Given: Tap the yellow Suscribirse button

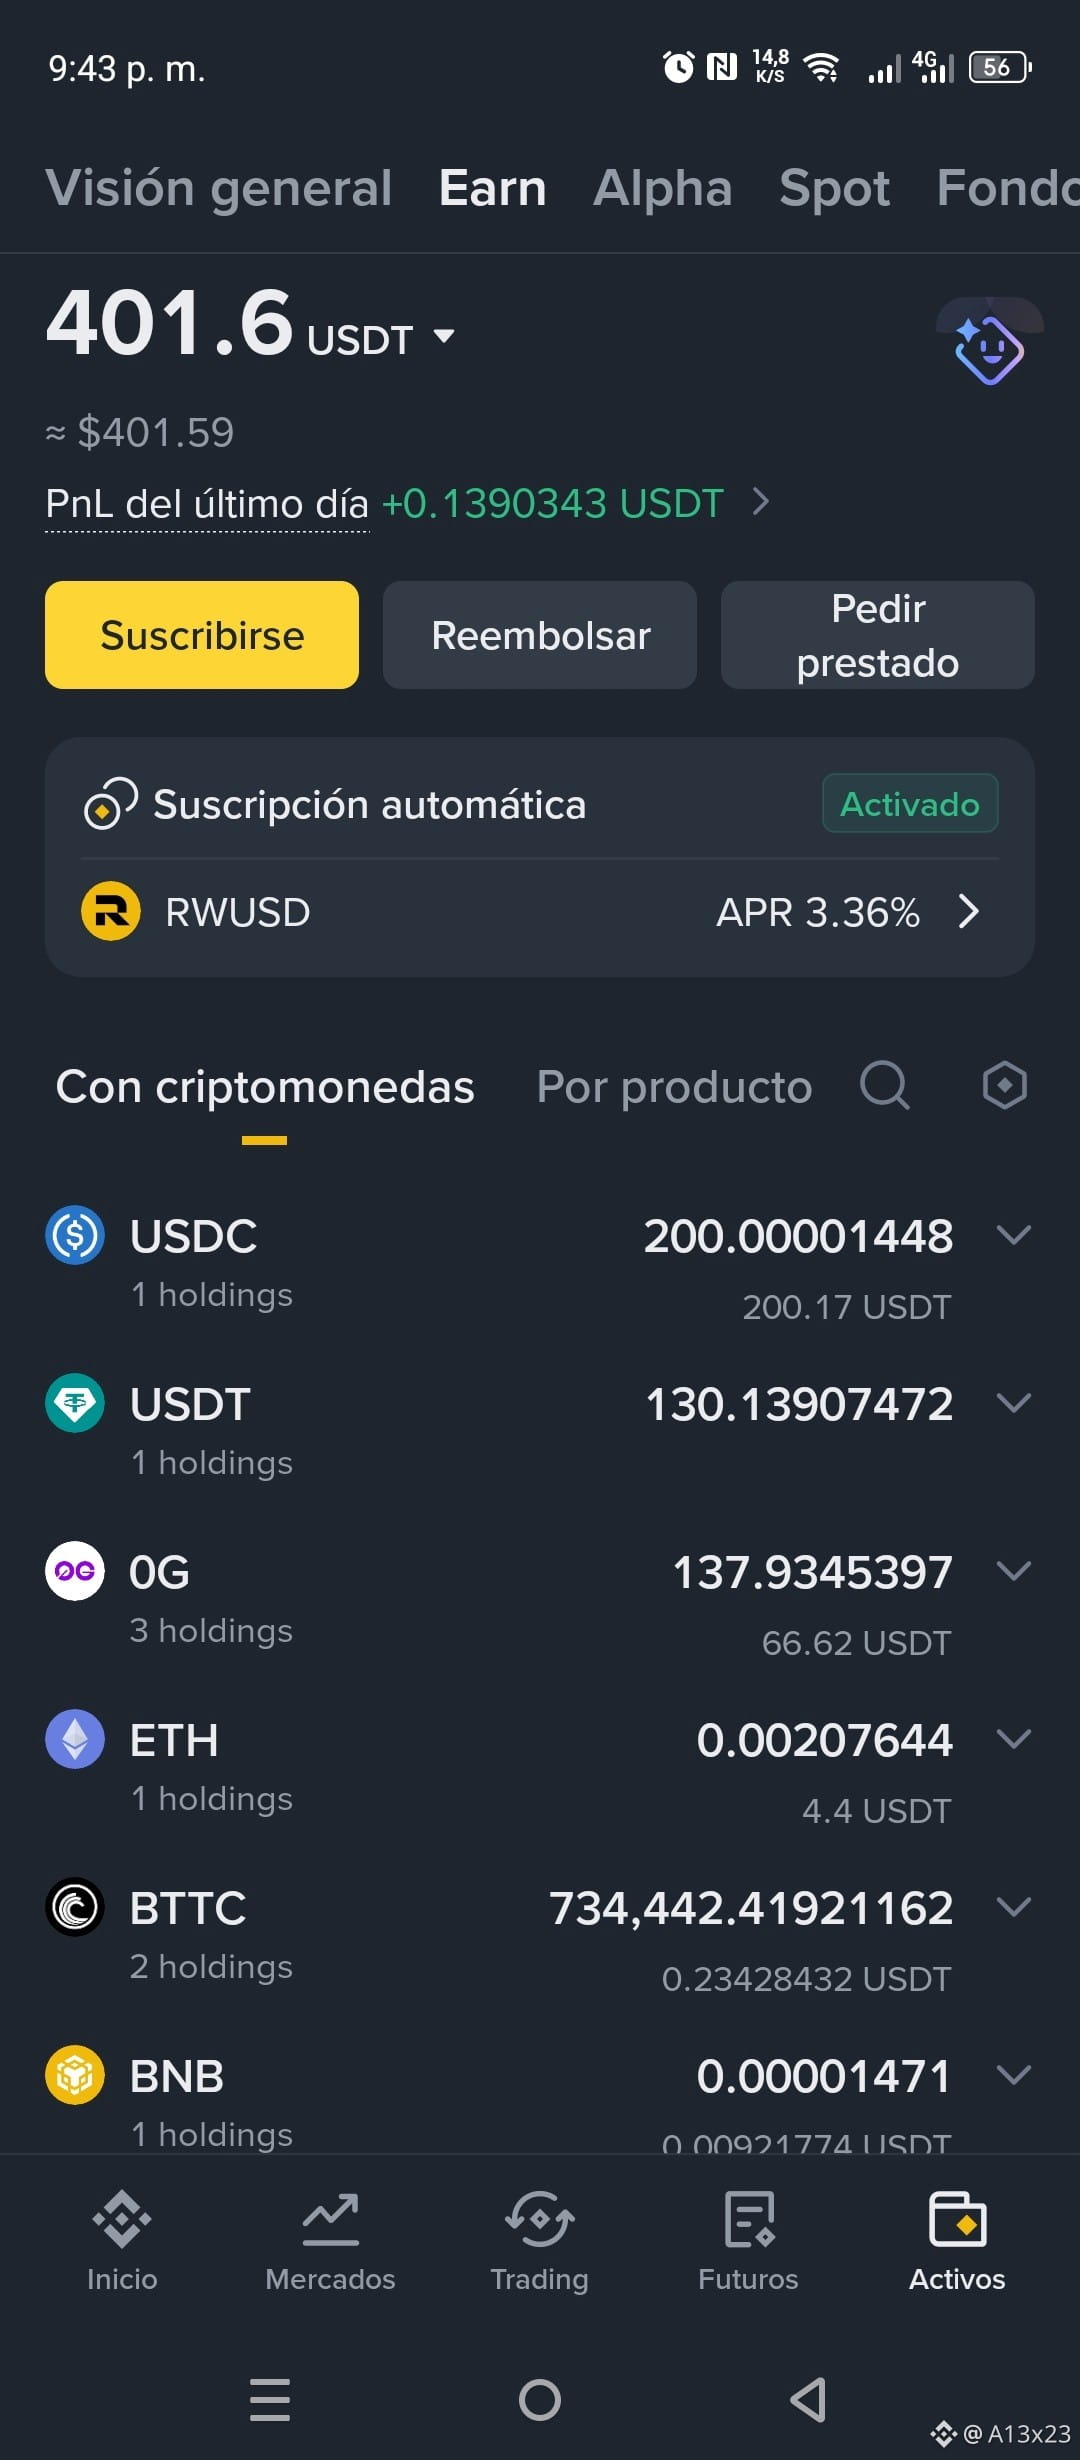Looking at the screenshot, I should coord(202,635).
